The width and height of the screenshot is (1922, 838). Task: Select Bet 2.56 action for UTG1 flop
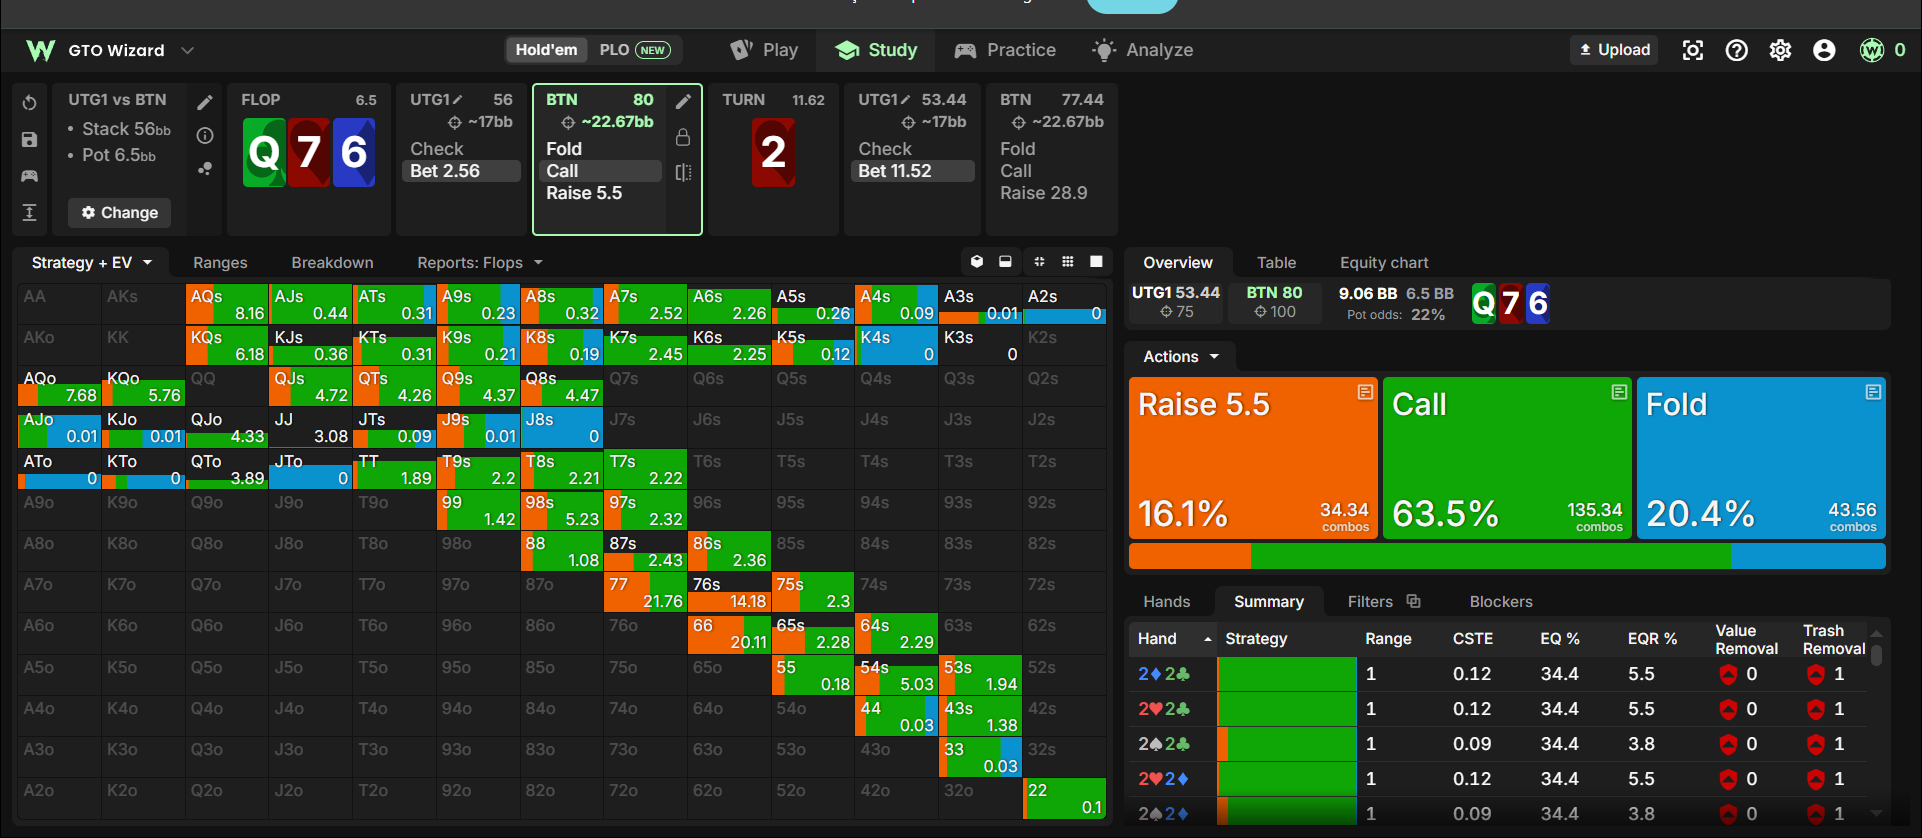click(x=462, y=171)
